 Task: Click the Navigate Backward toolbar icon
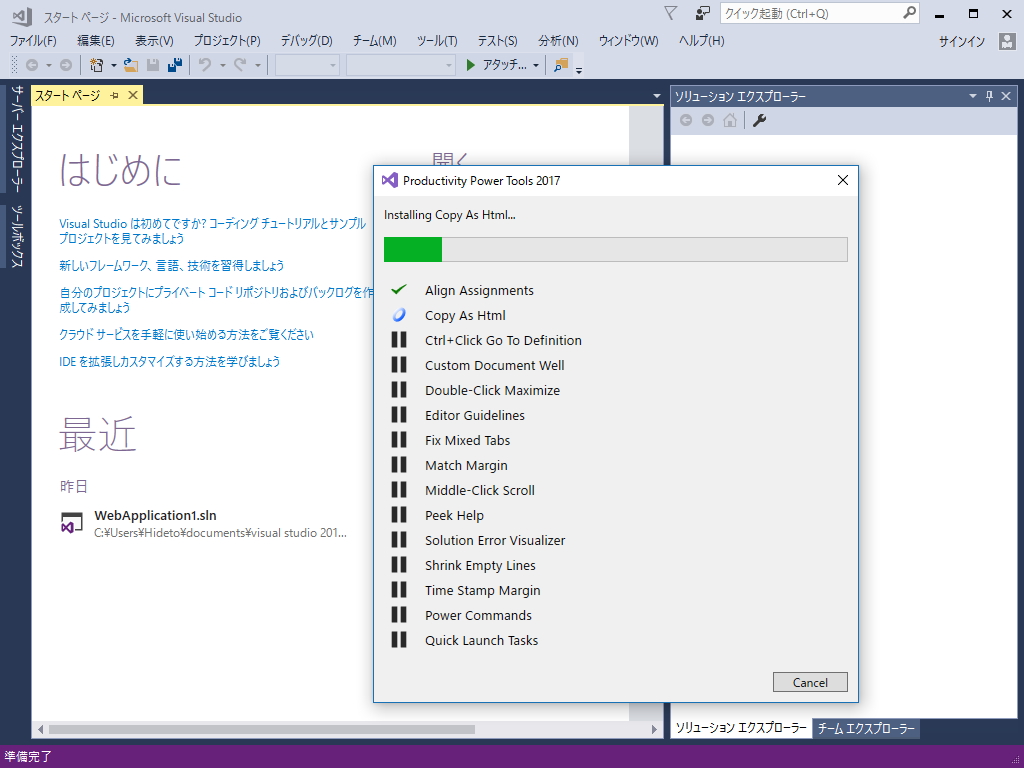(x=31, y=65)
